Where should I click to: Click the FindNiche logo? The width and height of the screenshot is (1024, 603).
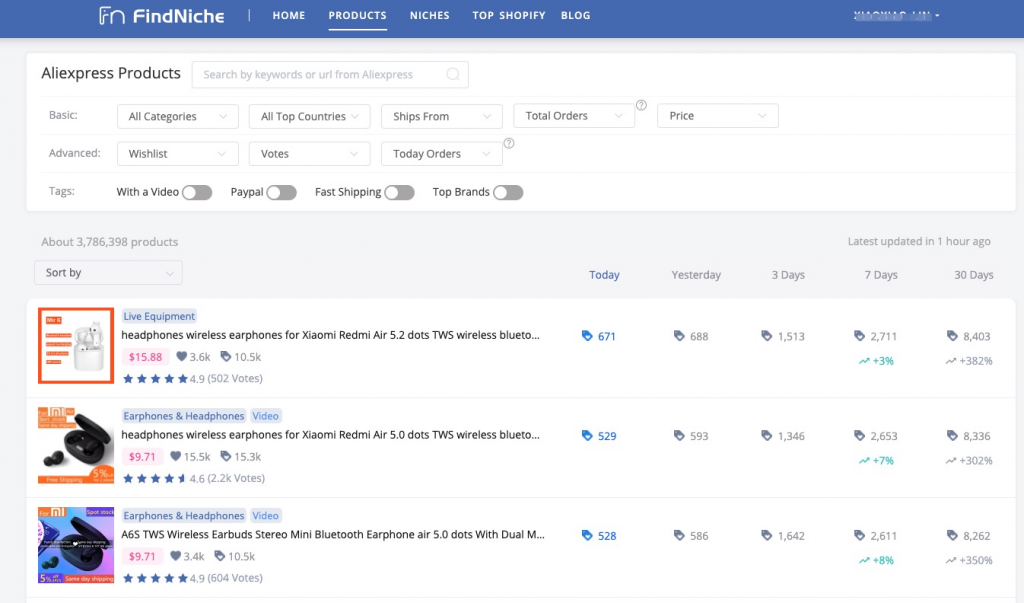(161, 16)
